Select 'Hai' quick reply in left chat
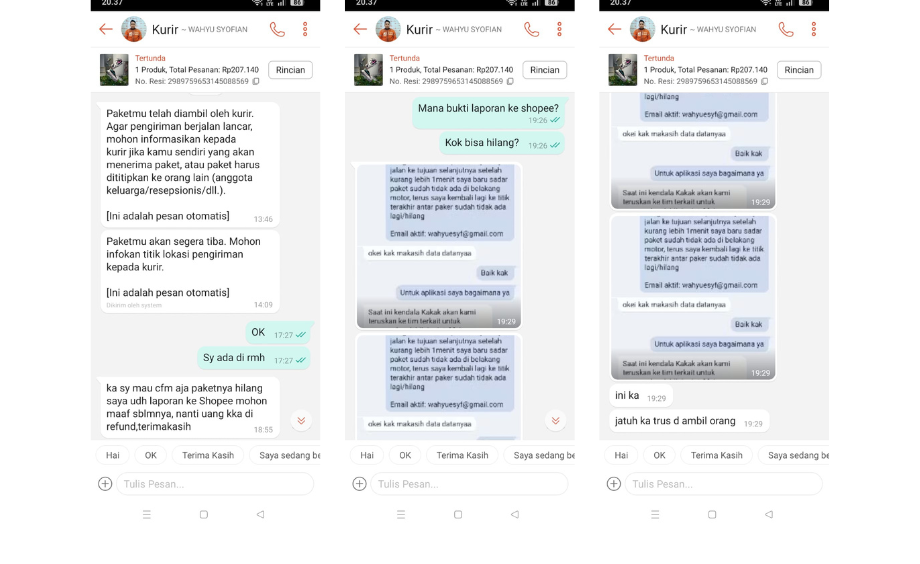The image size is (920, 564). click(x=113, y=455)
